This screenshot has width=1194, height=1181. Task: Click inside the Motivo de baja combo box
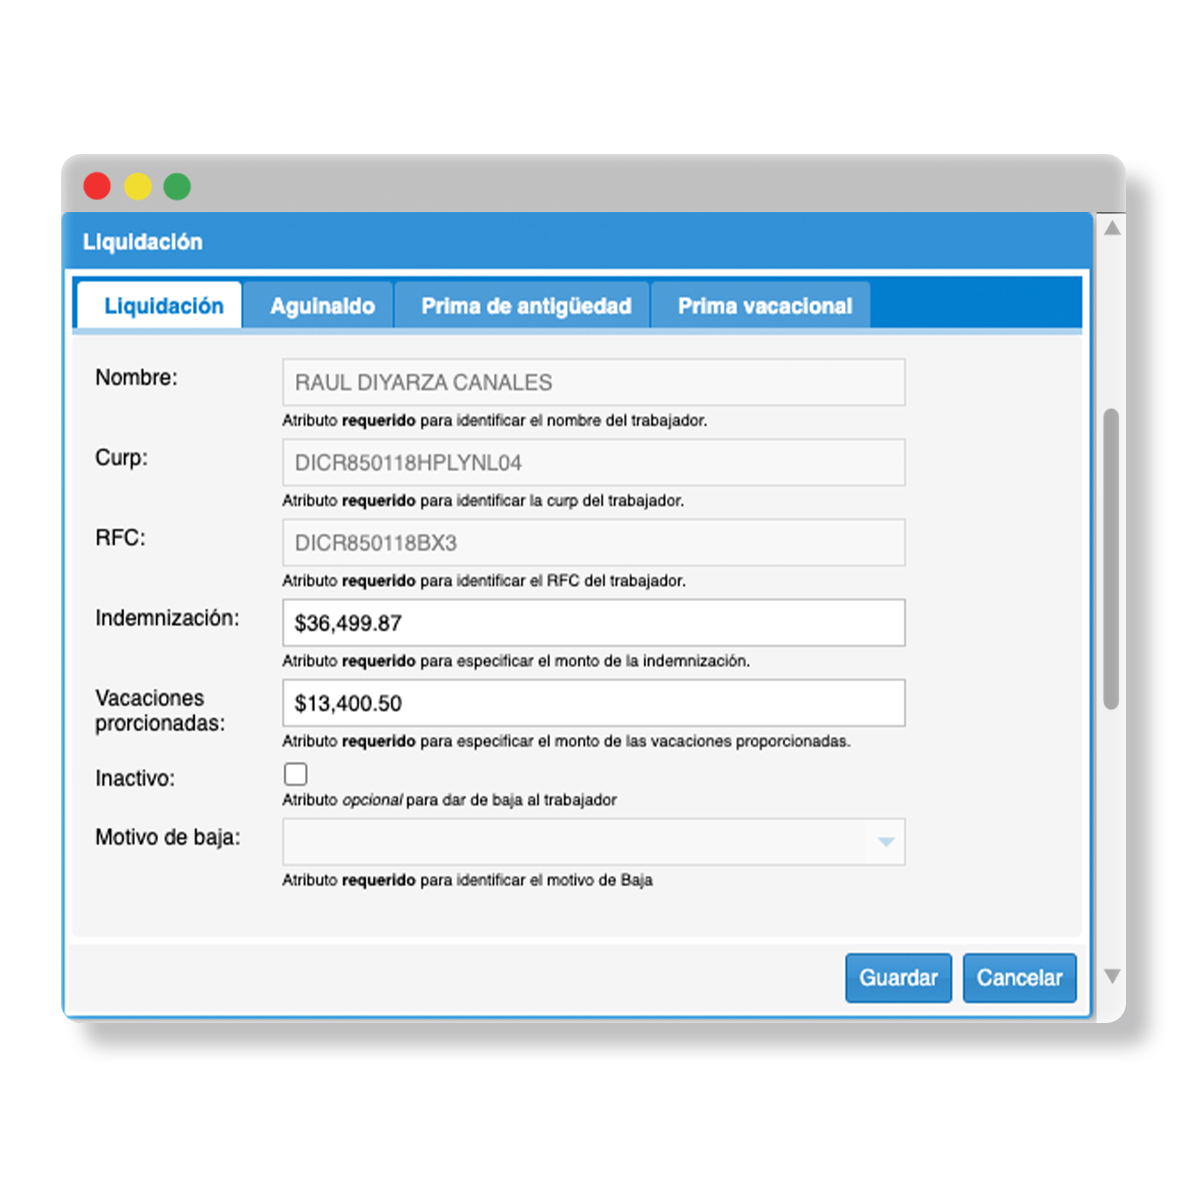(575, 842)
